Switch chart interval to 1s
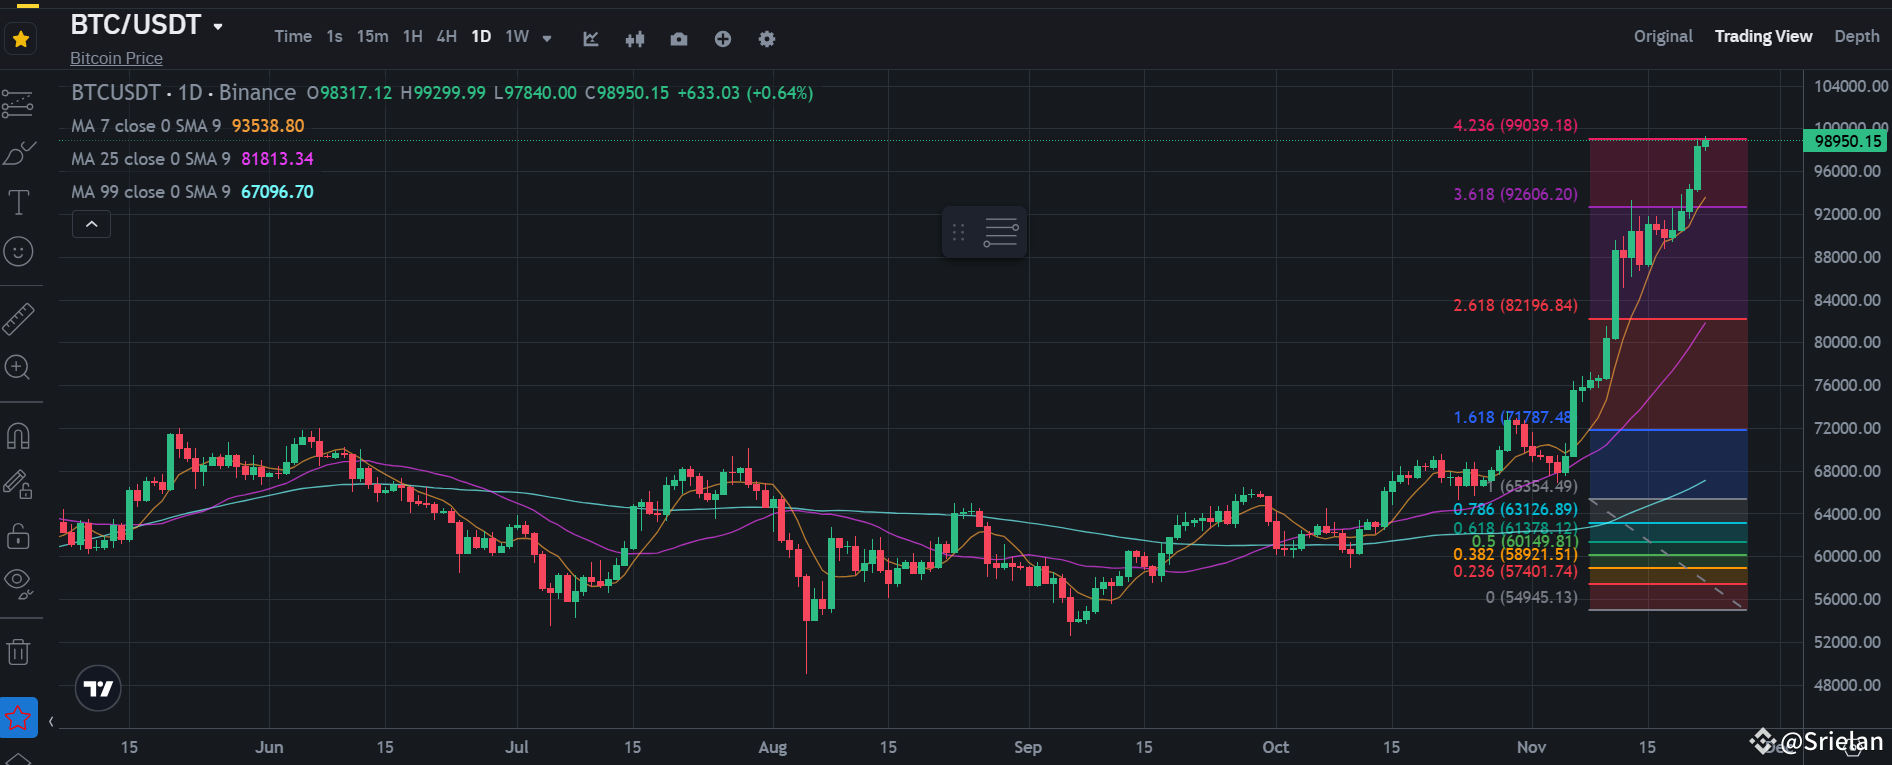 tap(334, 37)
